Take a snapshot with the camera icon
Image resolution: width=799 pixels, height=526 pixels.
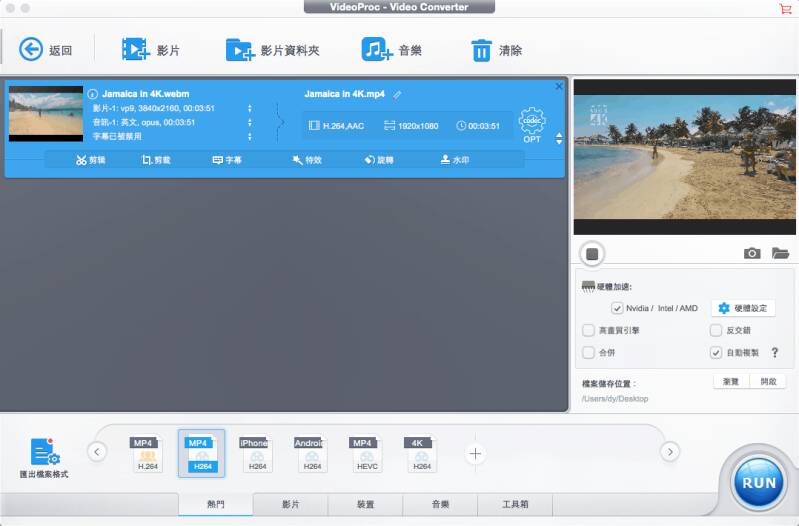pos(752,253)
